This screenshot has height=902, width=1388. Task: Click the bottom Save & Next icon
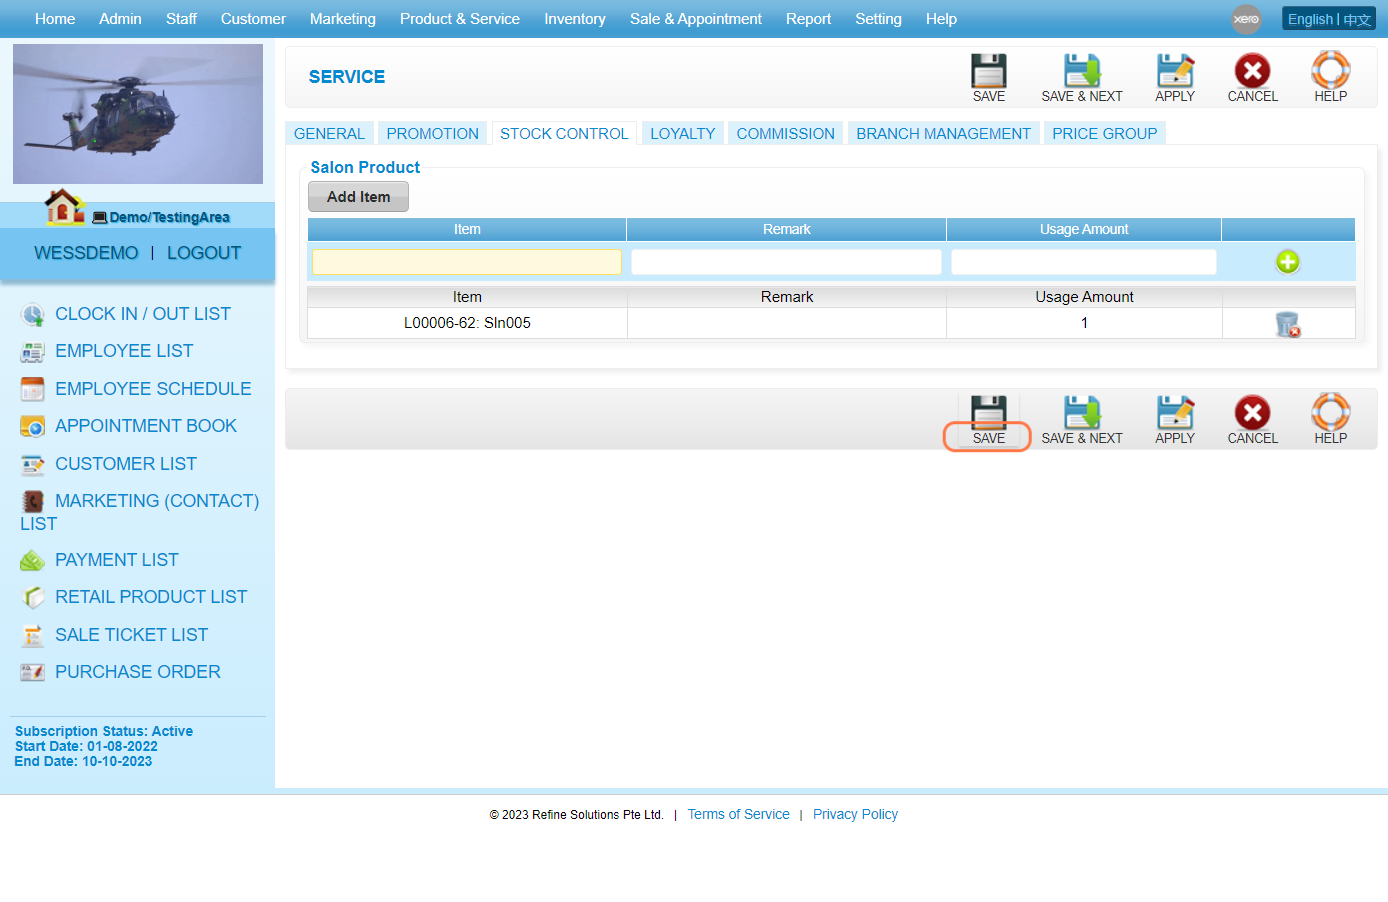1082,413
